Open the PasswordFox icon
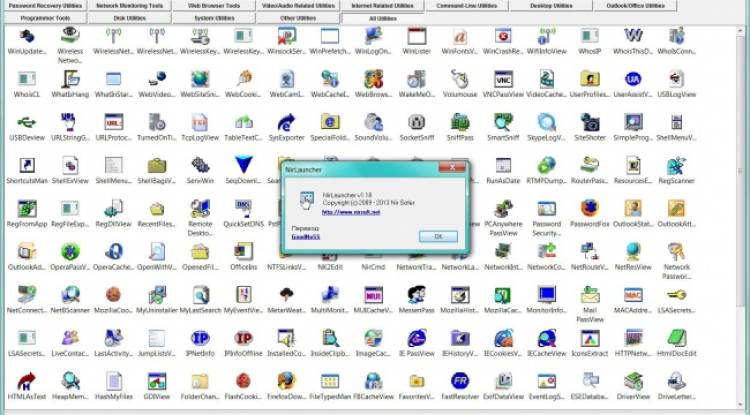The image size is (750, 415). click(590, 209)
